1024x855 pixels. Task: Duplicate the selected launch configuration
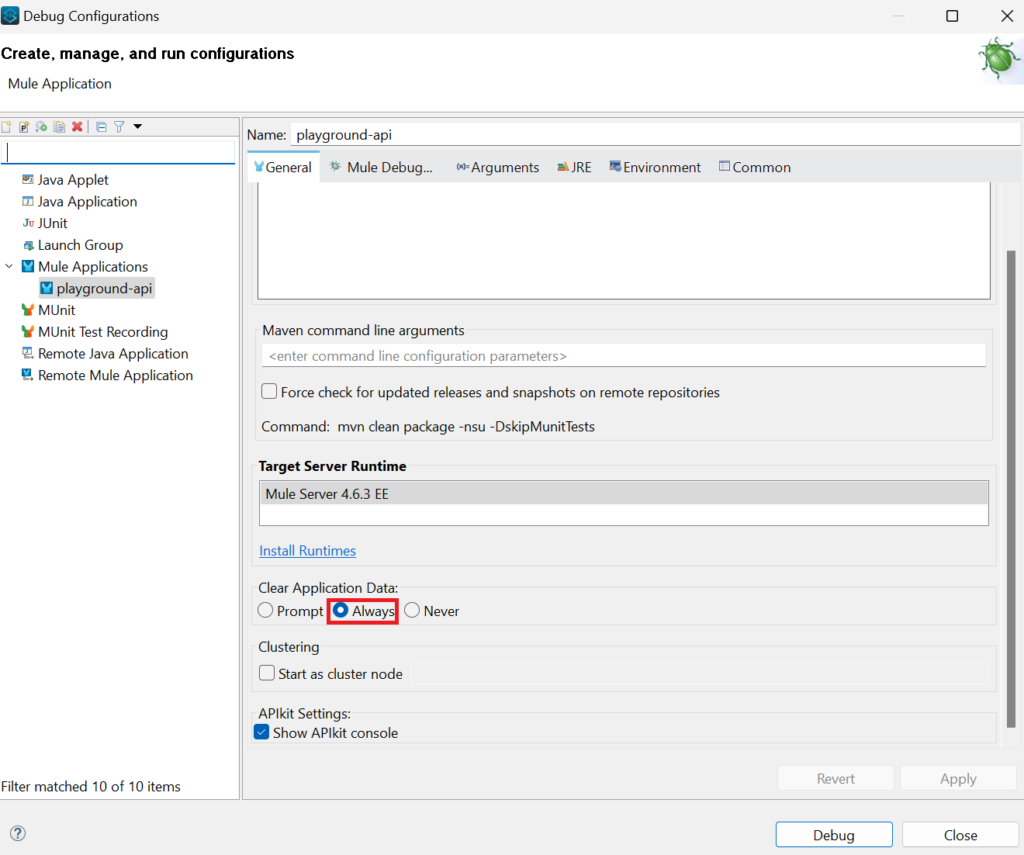(59, 127)
